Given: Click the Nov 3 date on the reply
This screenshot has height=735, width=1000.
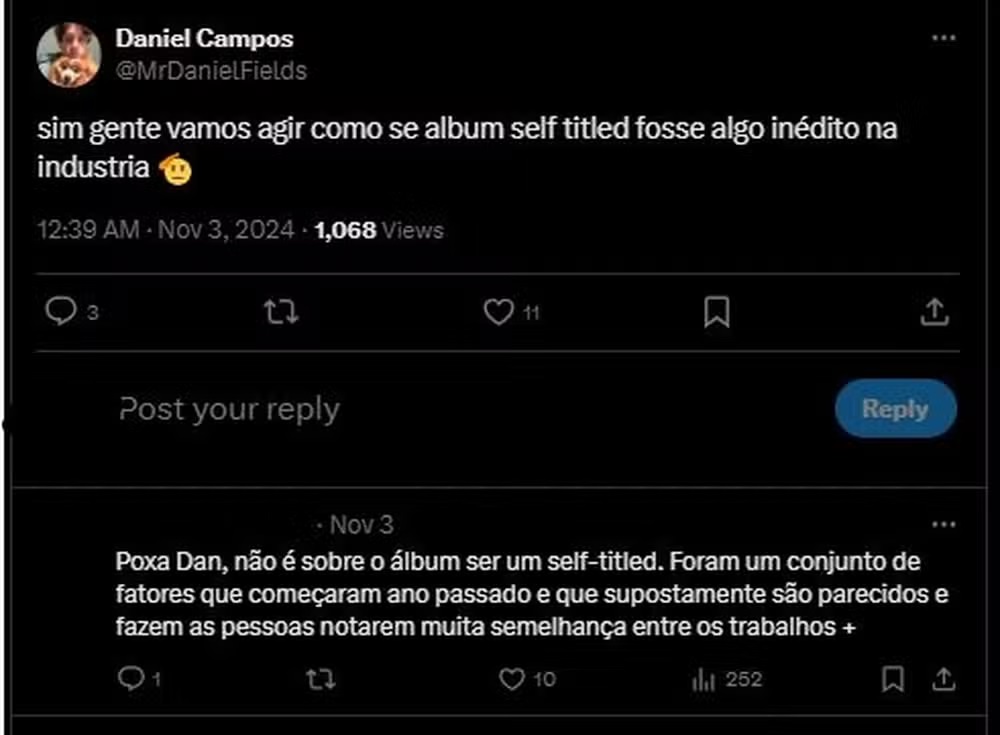Looking at the screenshot, I should 361,524.
